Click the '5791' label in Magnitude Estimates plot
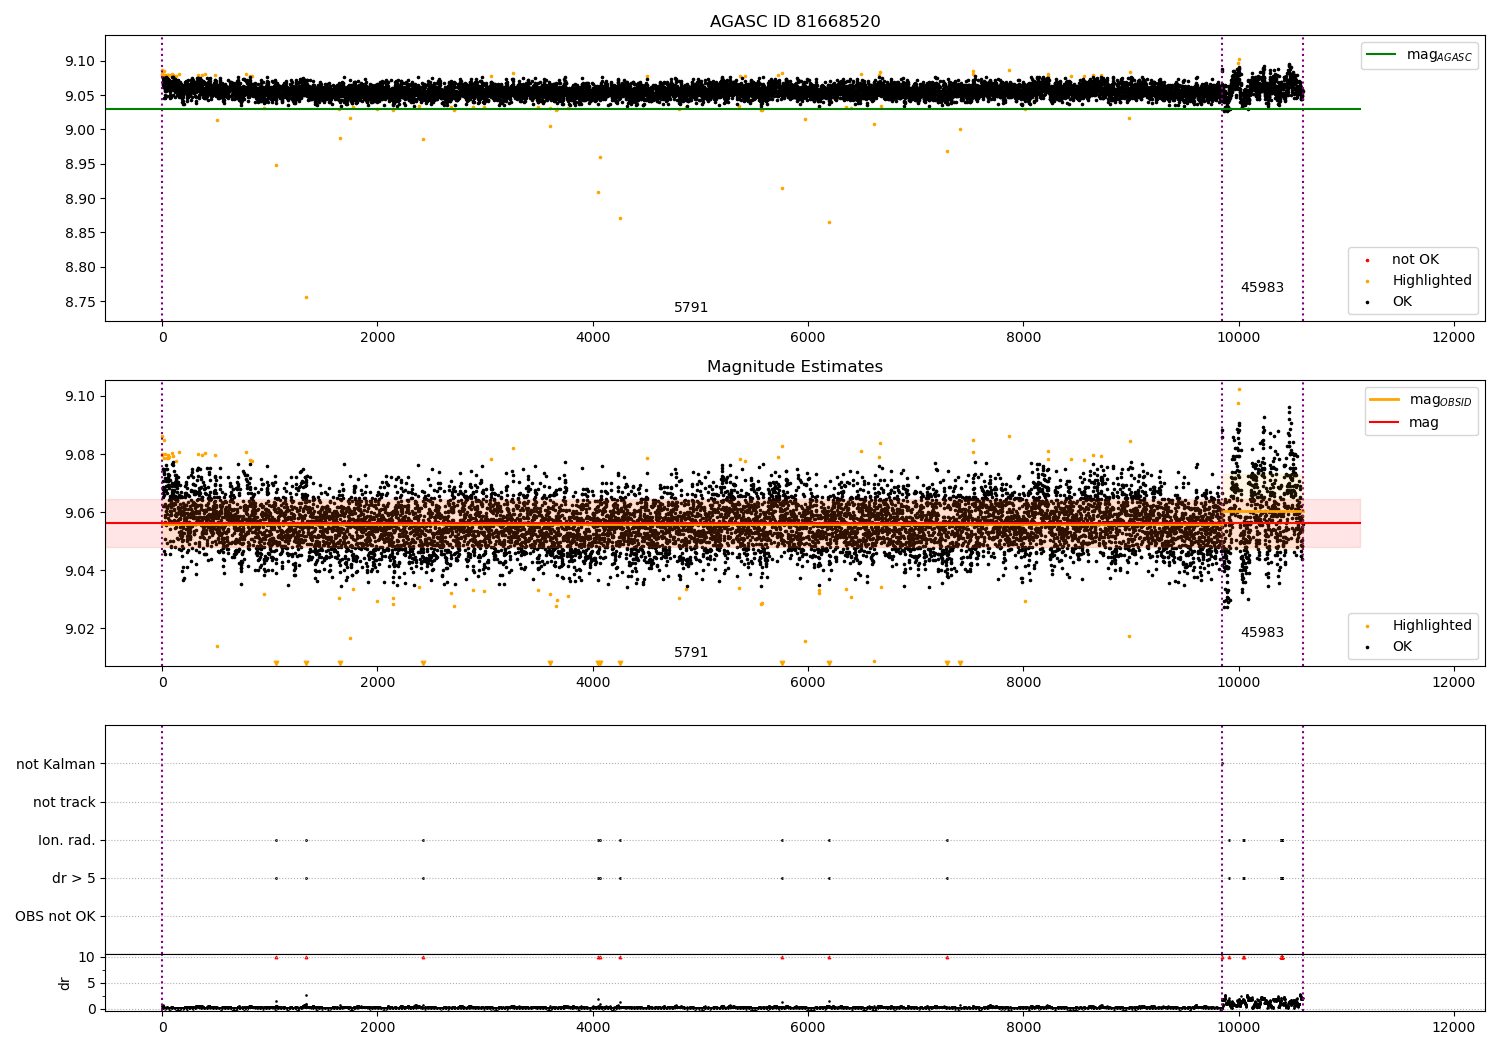Screen dimensions: 1500x1050 pos(691,653)
